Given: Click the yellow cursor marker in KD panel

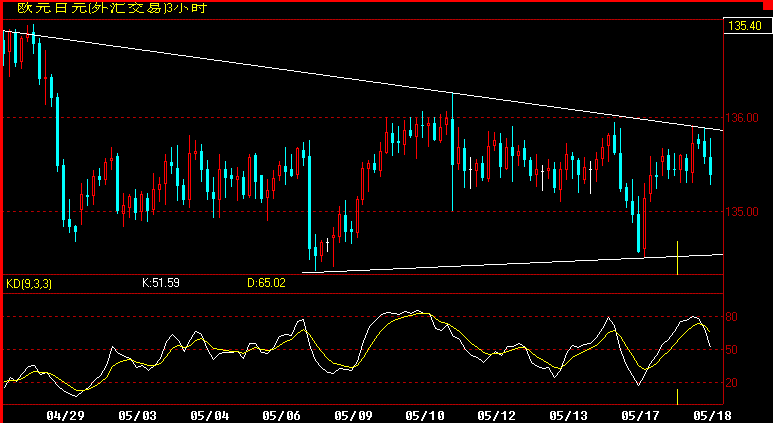Looking at the screenshot, I should 678,396.
